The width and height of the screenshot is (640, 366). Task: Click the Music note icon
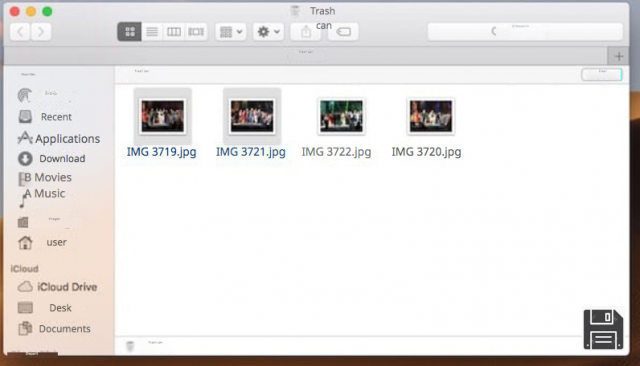[x=24, y=200]
